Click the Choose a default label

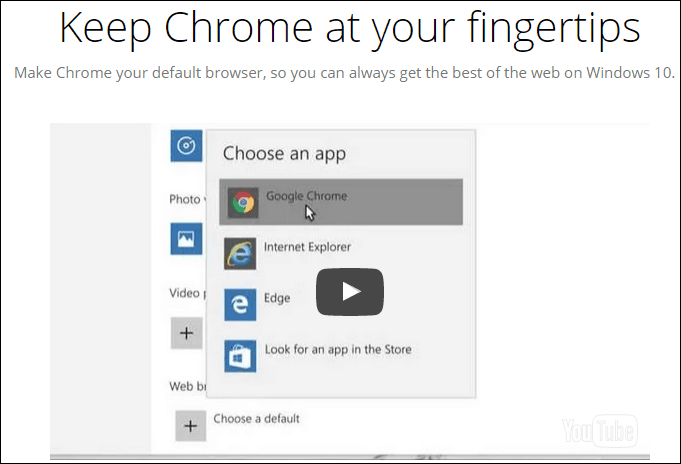pos(256,418)
